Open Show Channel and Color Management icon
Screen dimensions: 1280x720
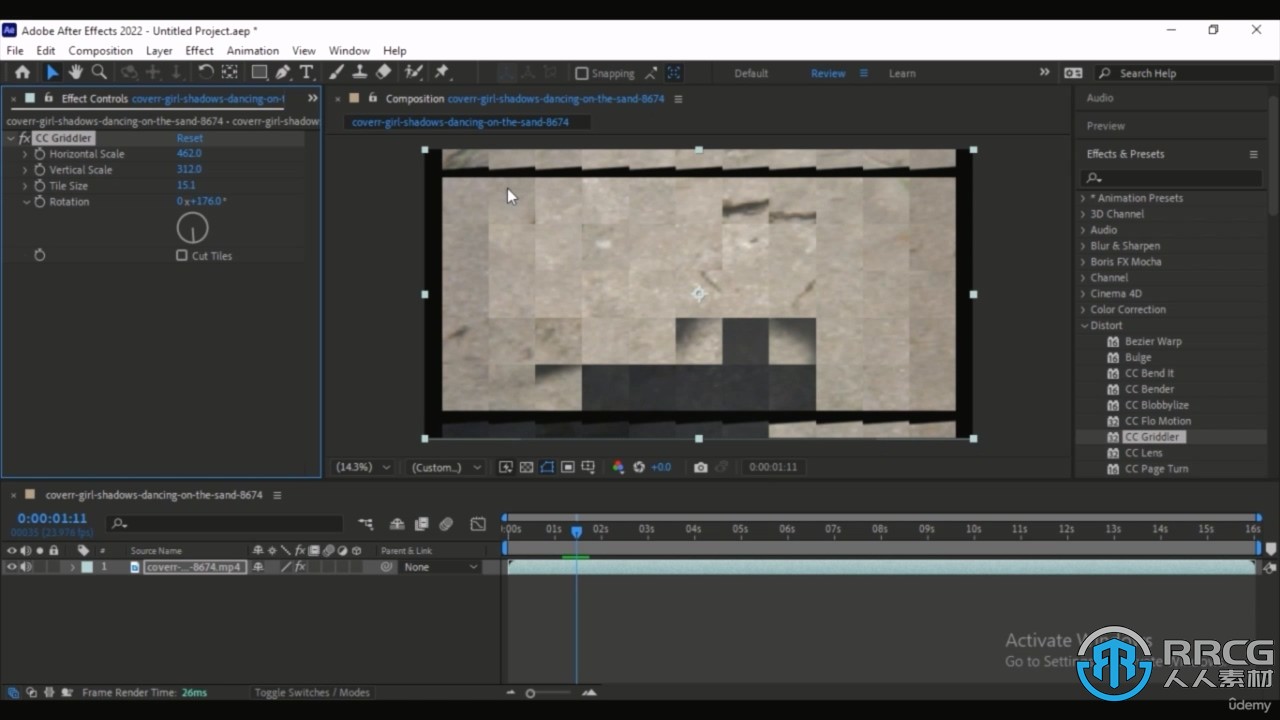coord(618,467)
